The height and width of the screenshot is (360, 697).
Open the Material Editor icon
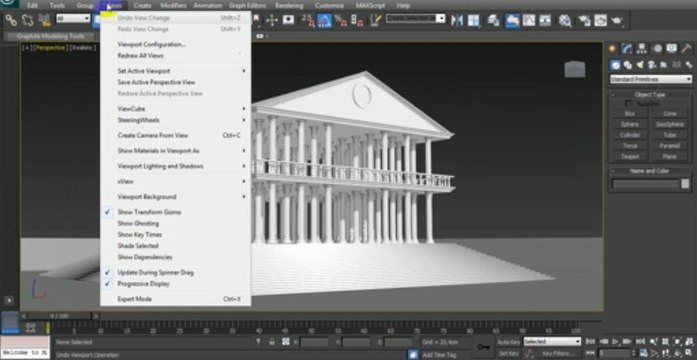565,20
